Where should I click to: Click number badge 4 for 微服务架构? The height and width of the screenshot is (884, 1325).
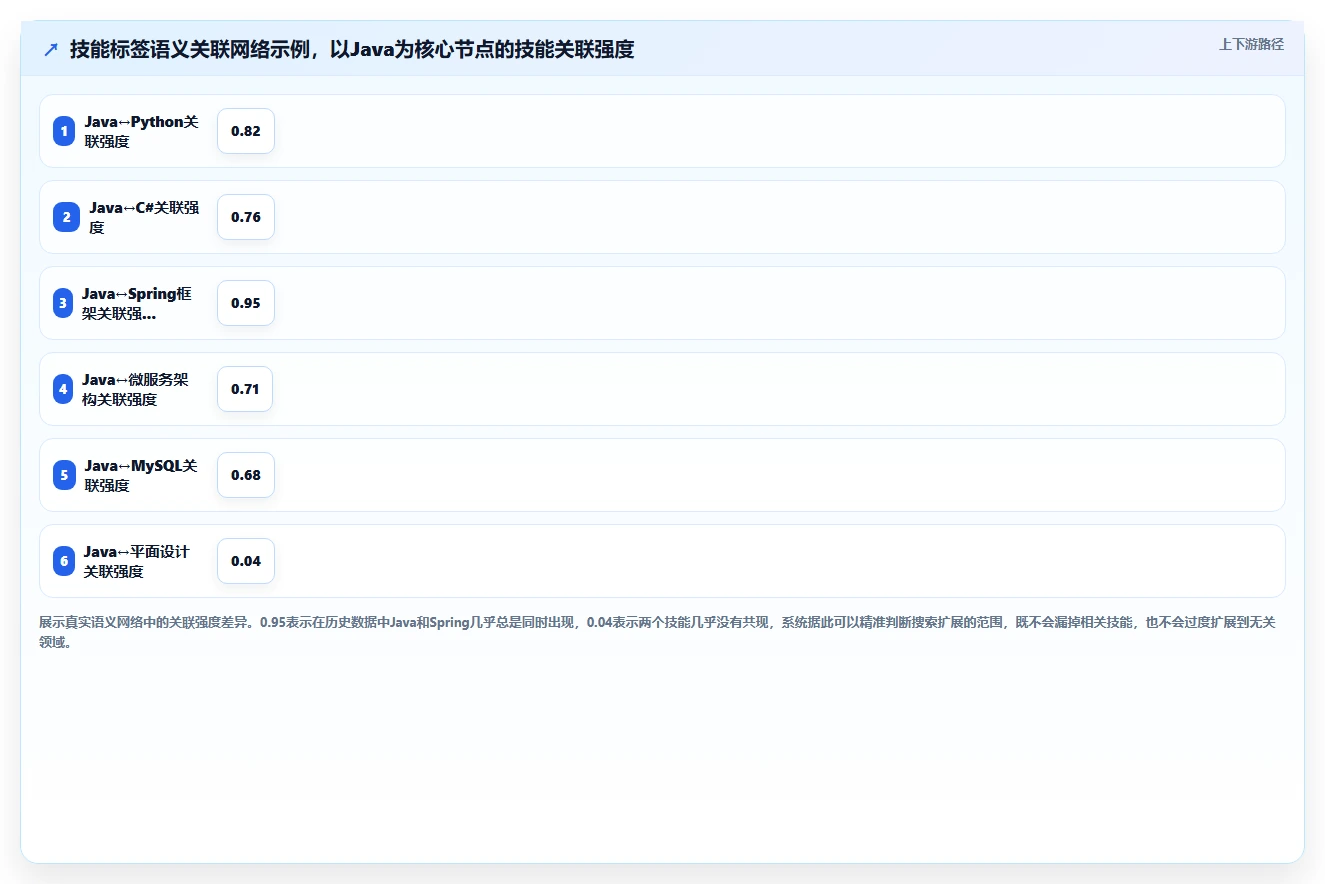click(x=63, y=389)
